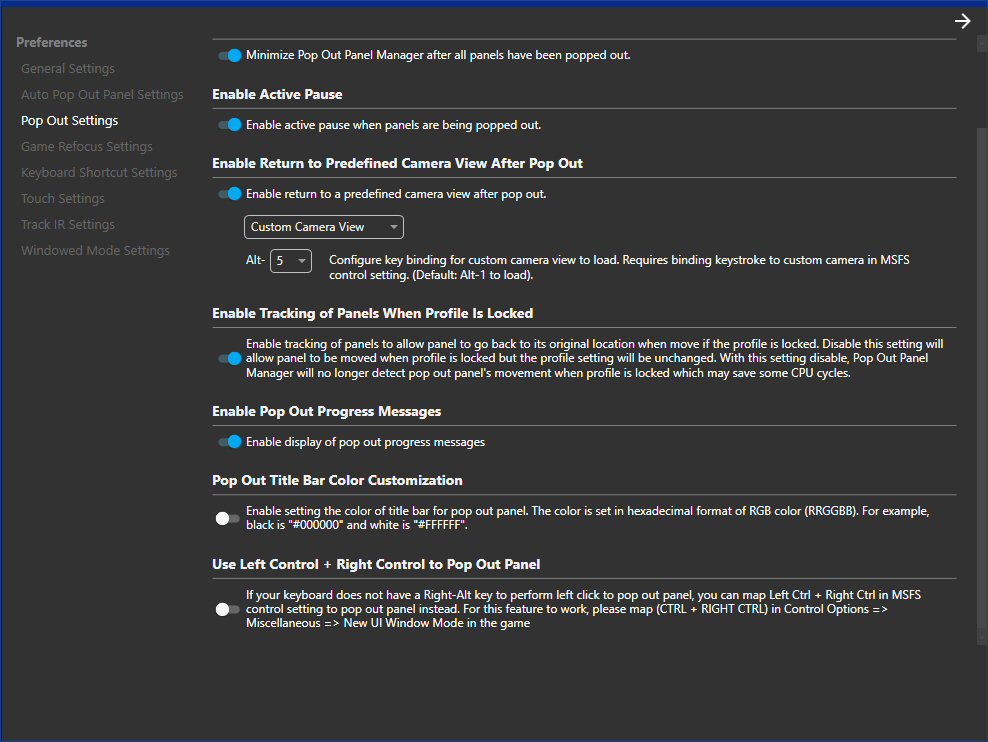This screenshot has height=742, width=988.
Task: Click the back arrow icon at top right
Action: pyautogui.click(x=962, y=21)
